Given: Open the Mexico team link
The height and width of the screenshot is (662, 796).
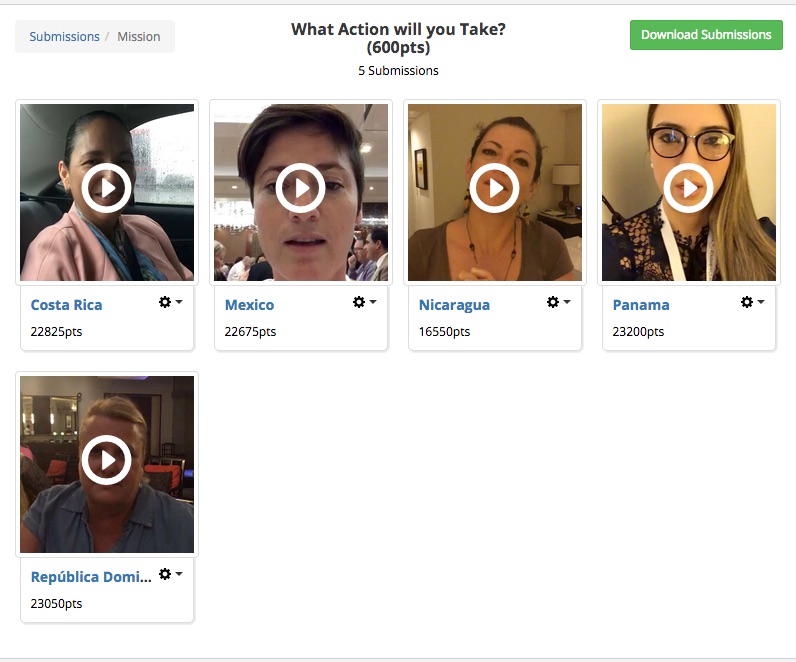Looking at the screenshot, I should click(249, 305).
